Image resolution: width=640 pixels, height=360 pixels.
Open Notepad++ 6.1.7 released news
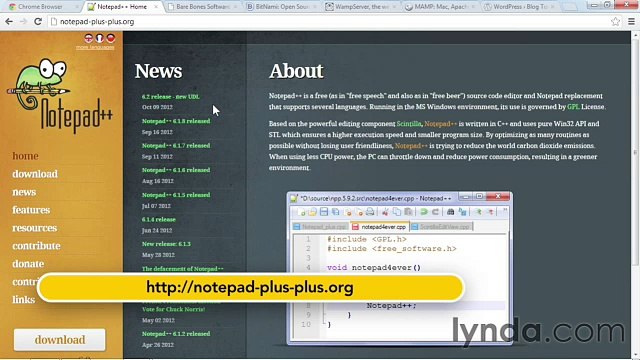(176, 146)
